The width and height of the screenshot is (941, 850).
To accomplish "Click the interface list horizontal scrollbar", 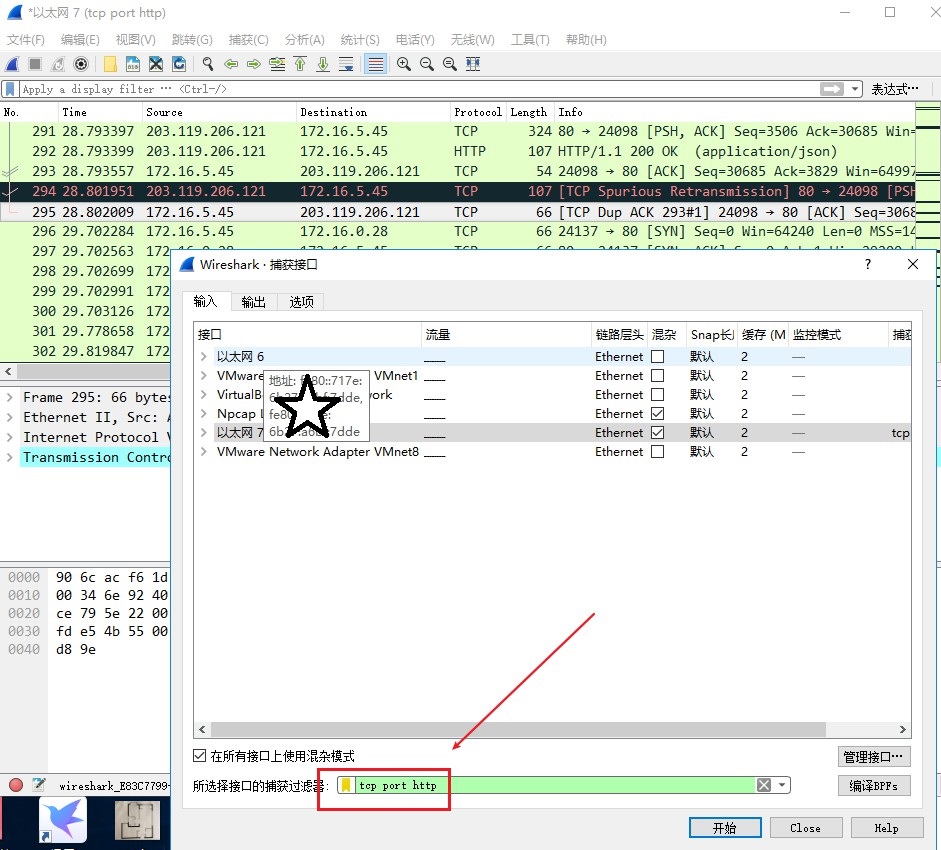I will (x=518, y=729).
